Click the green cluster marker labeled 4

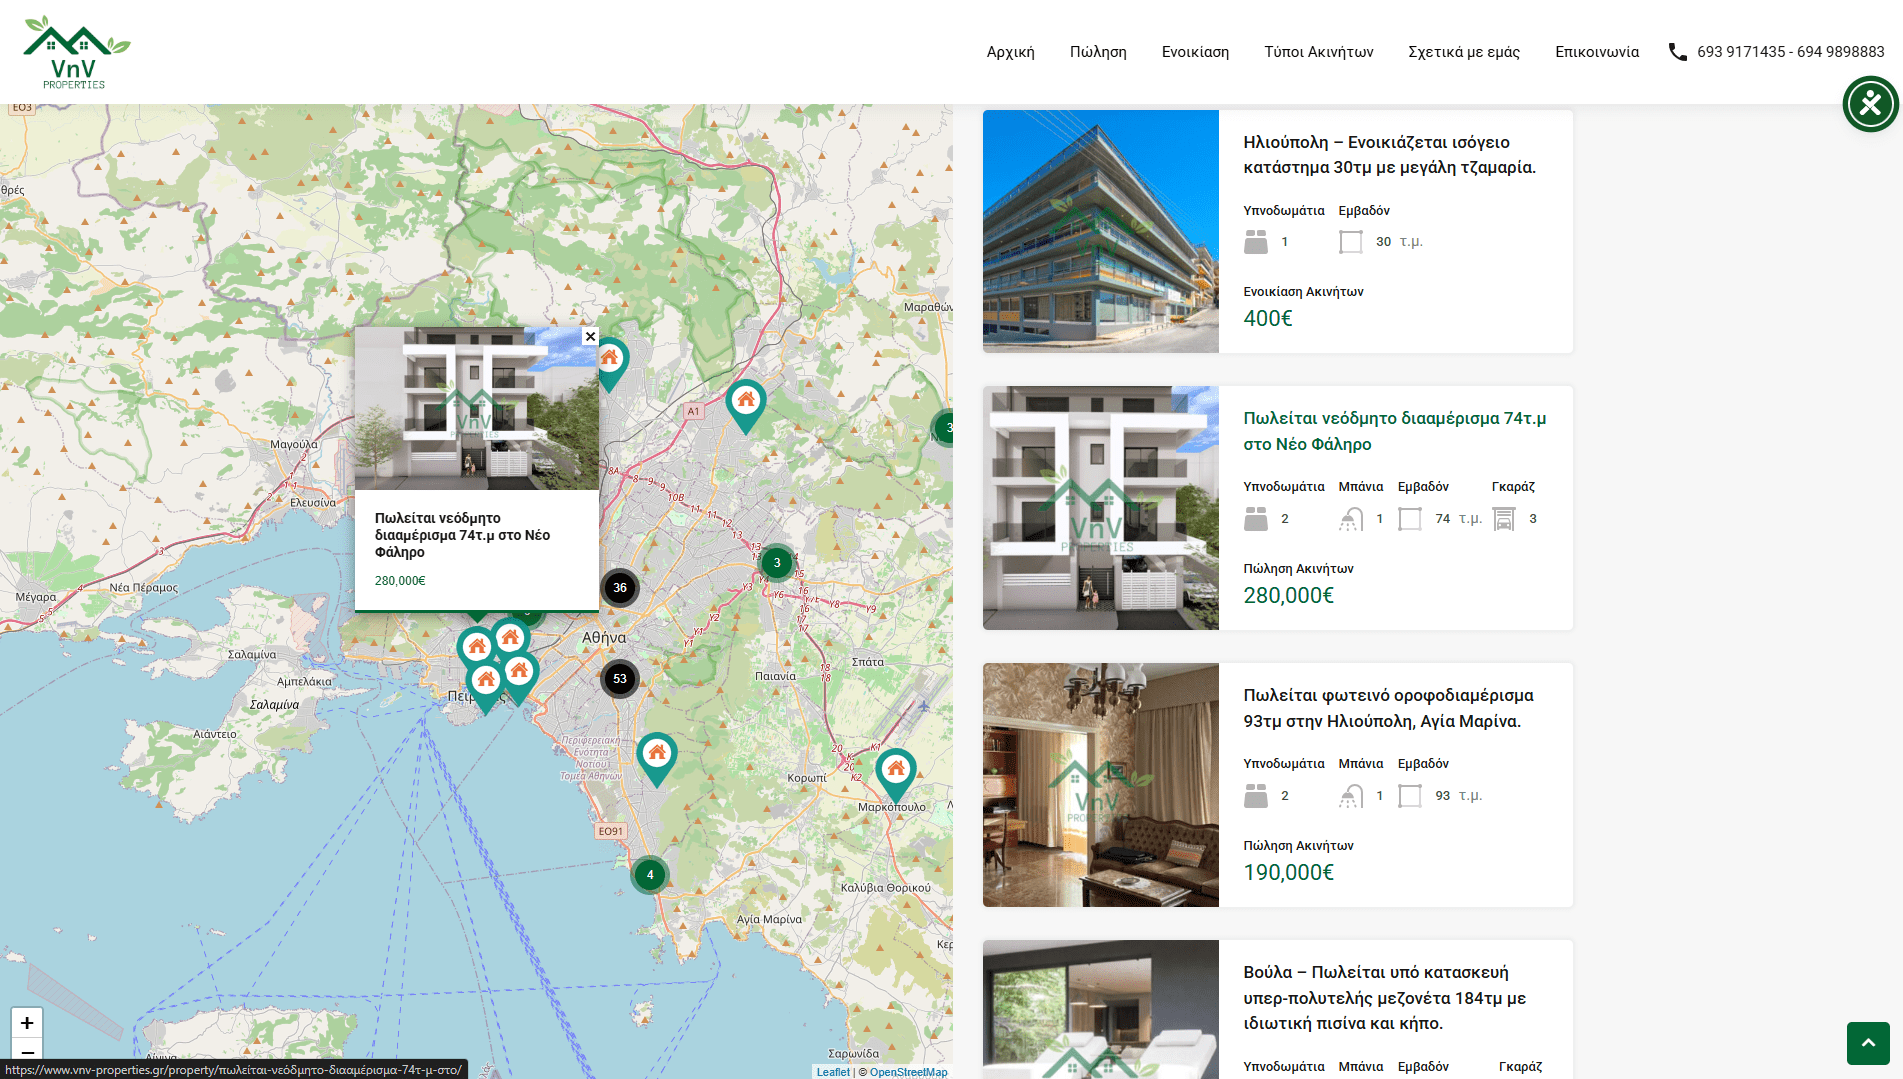click(650, 875)
